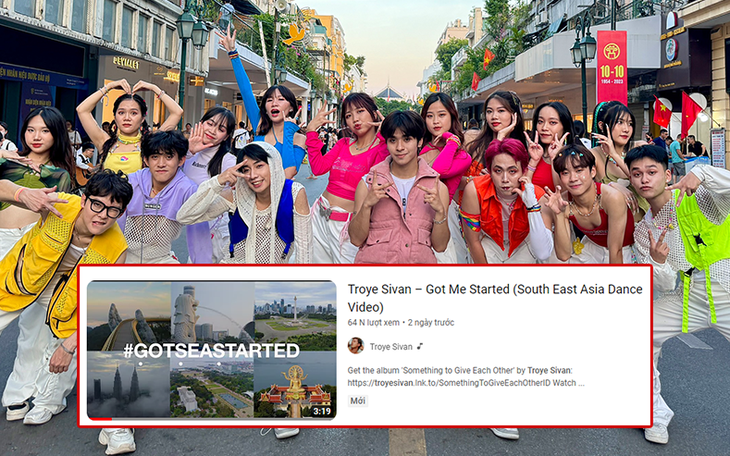Click the Troye Sivan channel avatar

(x=355, y=345)
